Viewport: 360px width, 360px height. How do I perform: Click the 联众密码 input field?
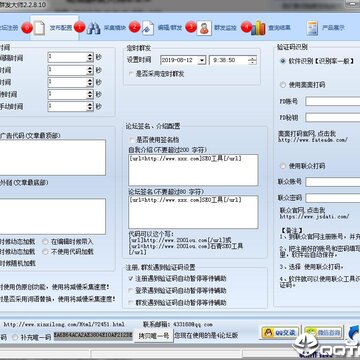(333, 198)
